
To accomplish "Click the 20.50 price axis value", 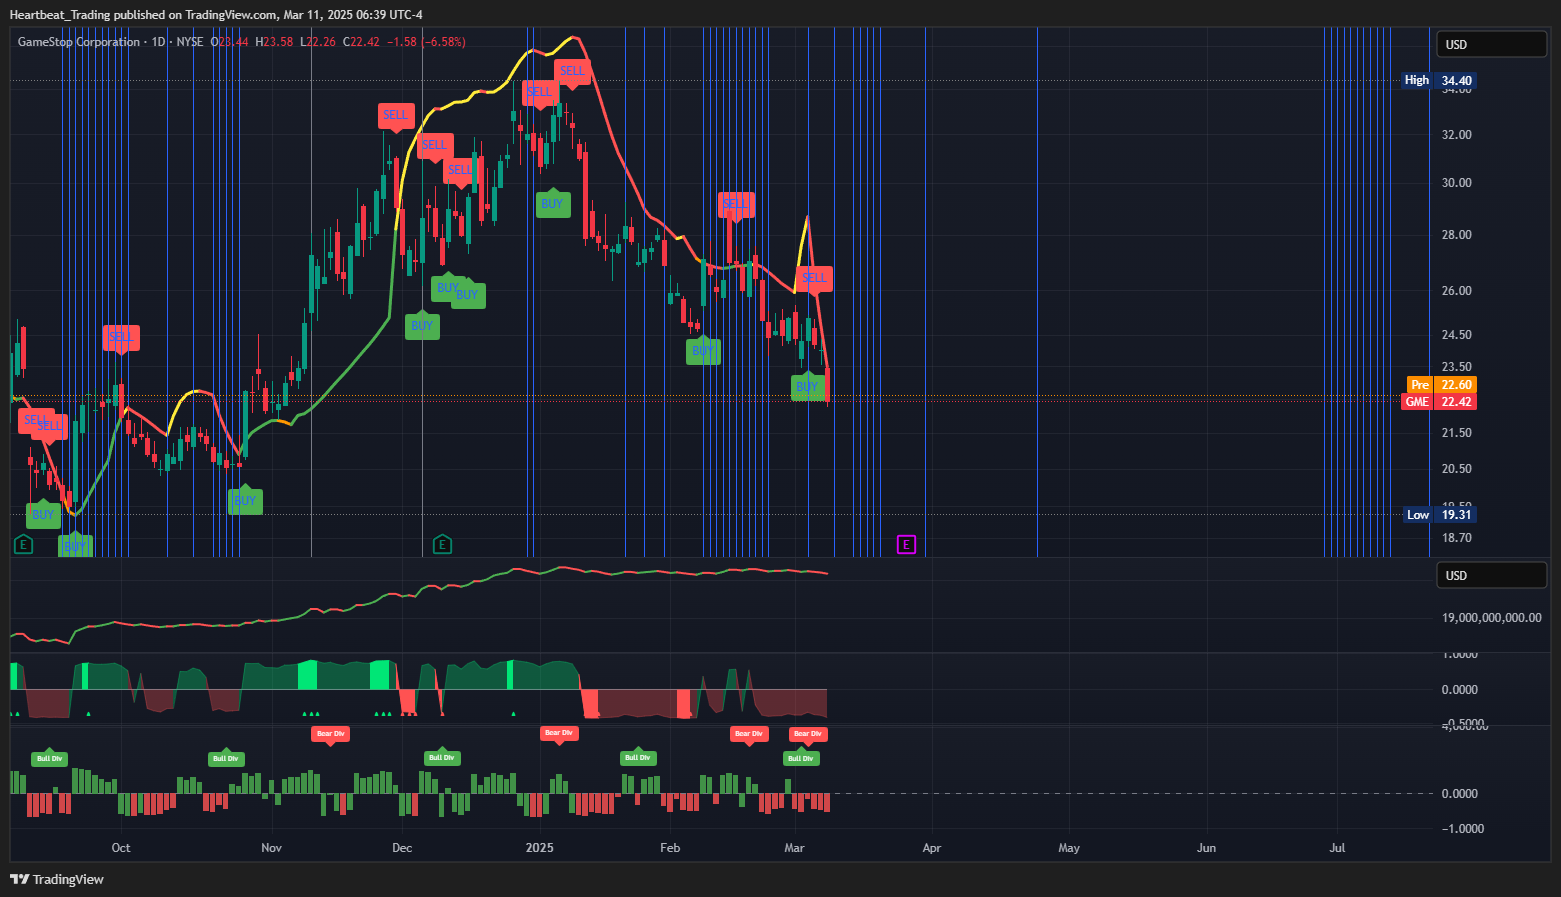I will (1456, 469).
